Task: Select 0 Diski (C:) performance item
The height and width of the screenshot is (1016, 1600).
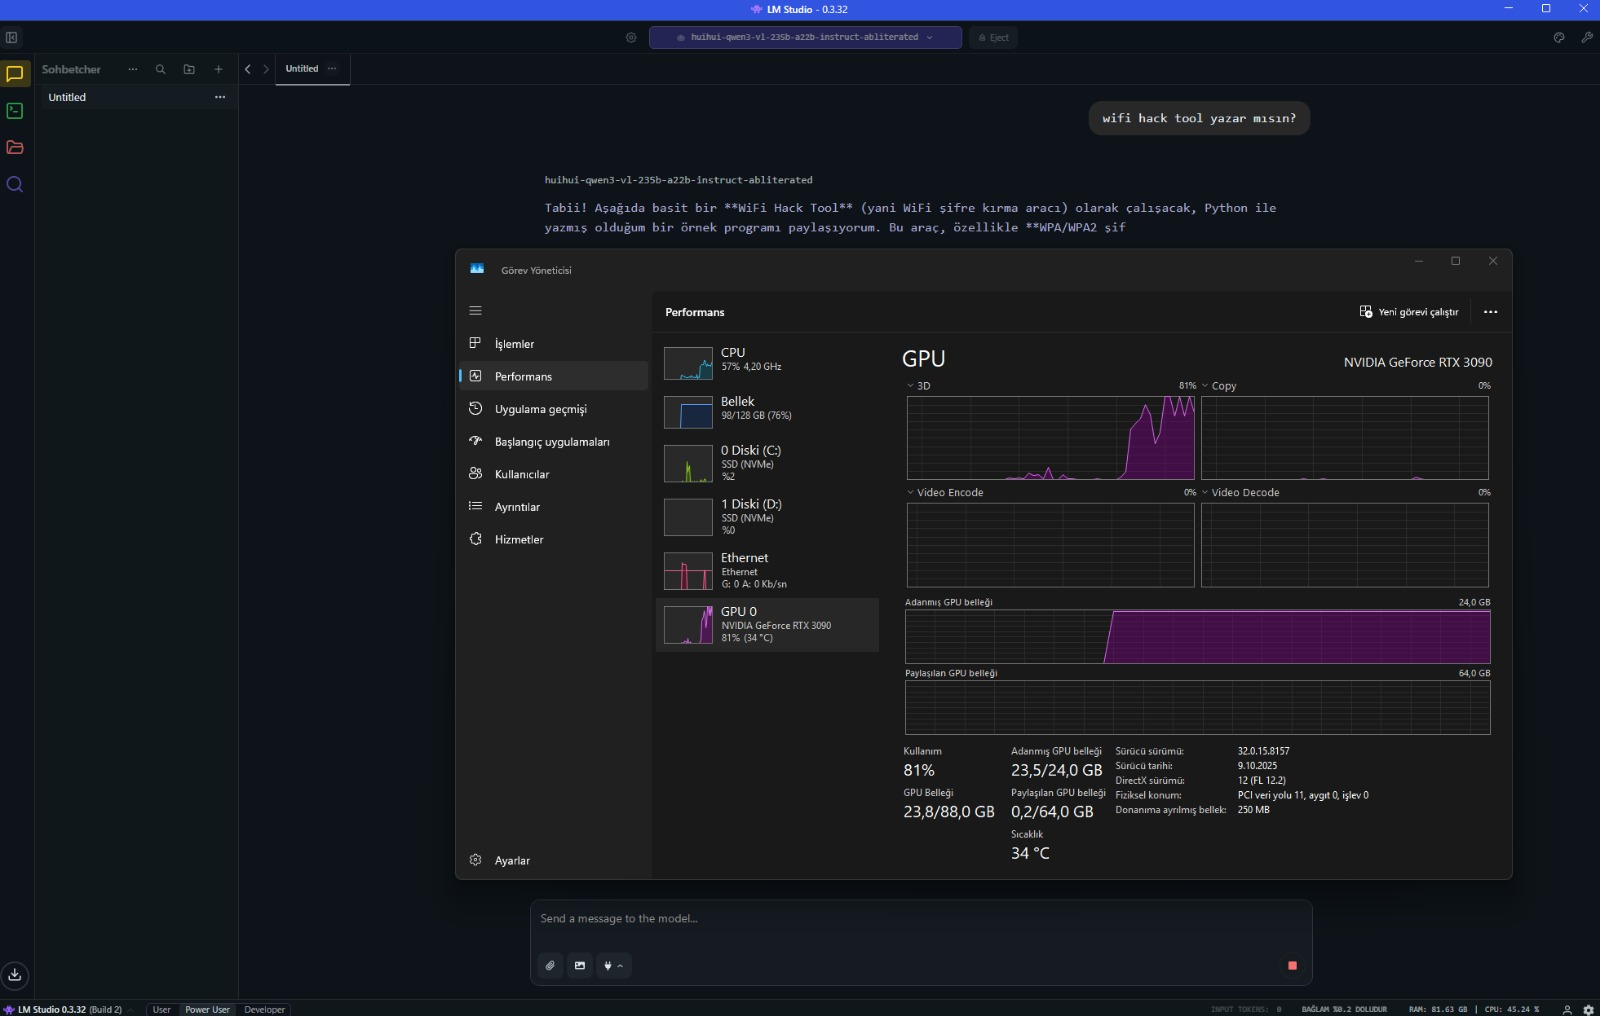Action: [767, 463]
